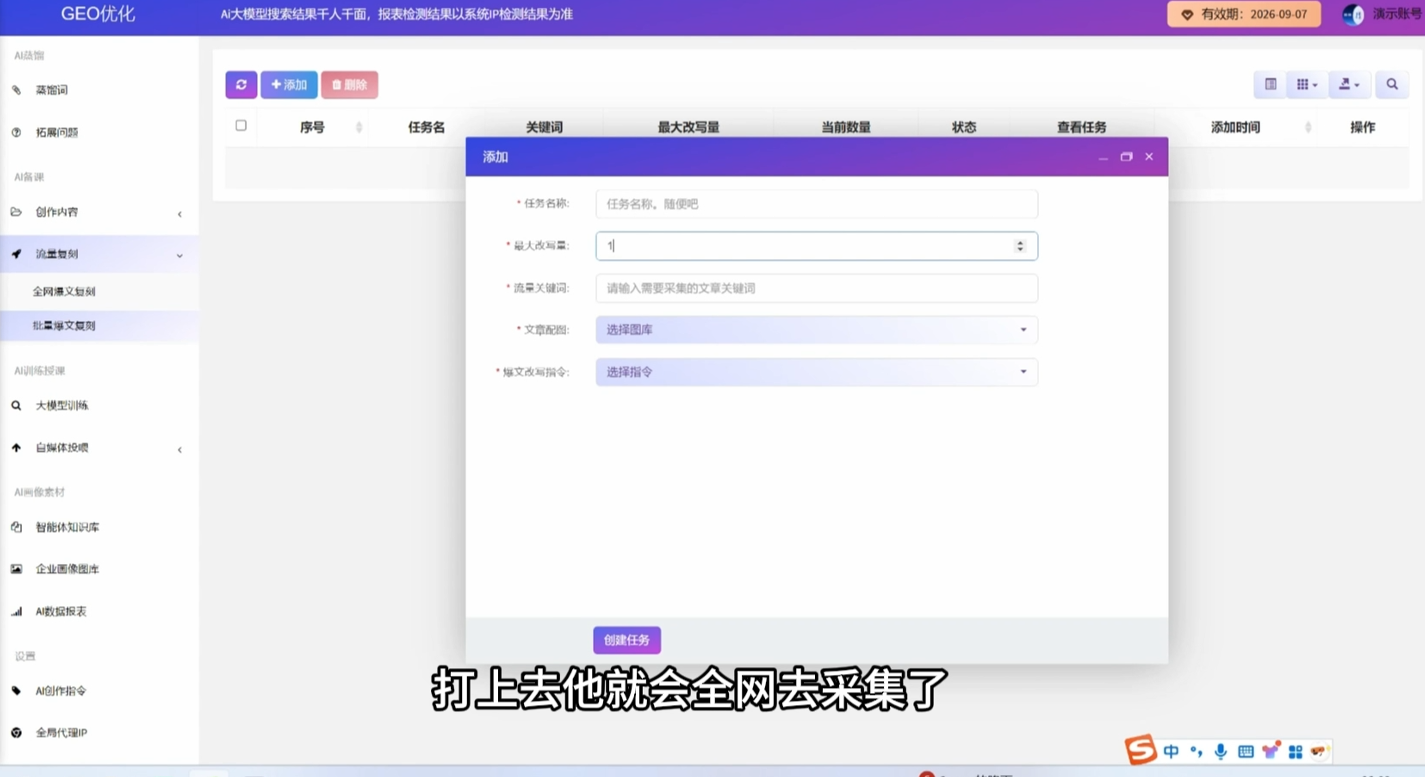The image size is (1425, 777).
Task: Open the 爆文改写指令 选择指令 dropdown
Action: 816,372
